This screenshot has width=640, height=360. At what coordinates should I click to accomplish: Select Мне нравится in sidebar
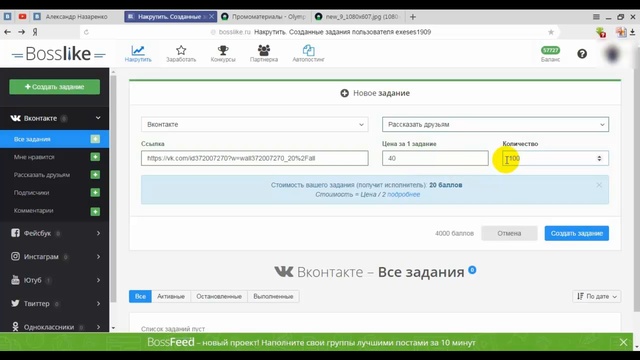point(34,157)
